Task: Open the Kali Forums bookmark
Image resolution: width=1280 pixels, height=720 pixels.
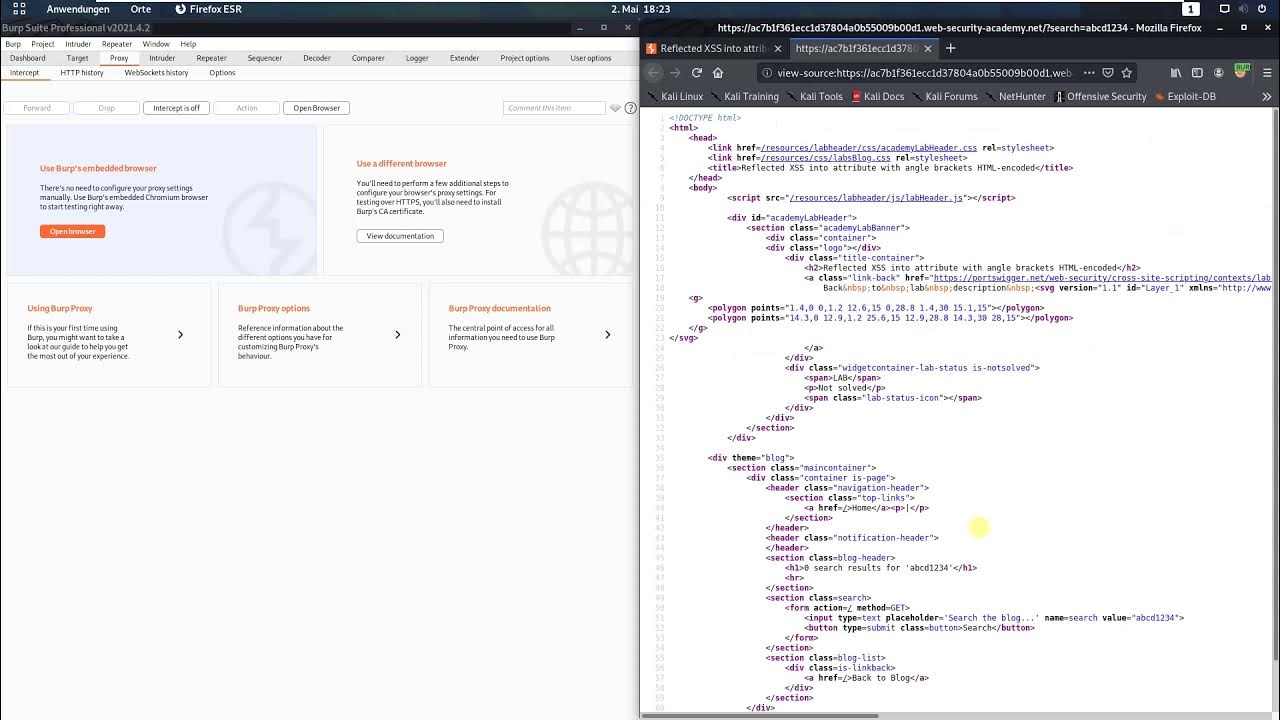Action: (944, 96)
